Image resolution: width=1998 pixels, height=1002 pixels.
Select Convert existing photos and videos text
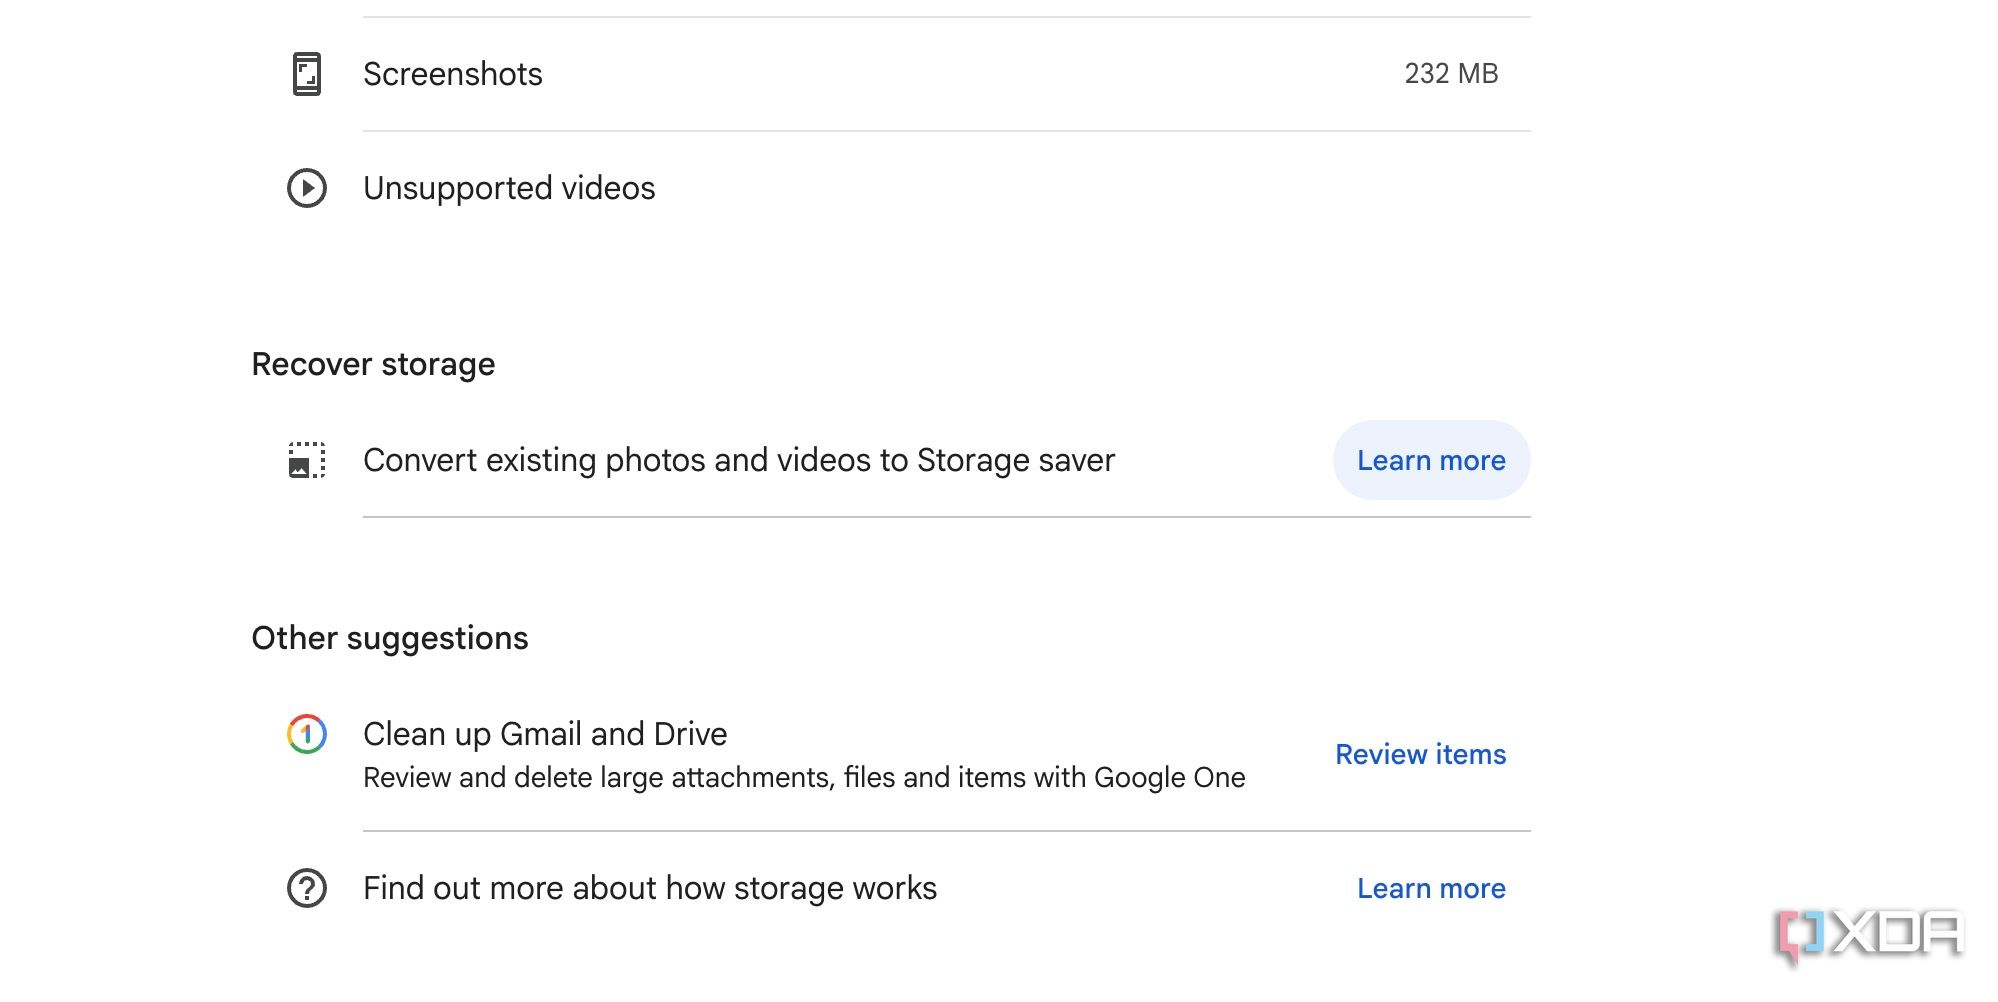pos(738,460)
